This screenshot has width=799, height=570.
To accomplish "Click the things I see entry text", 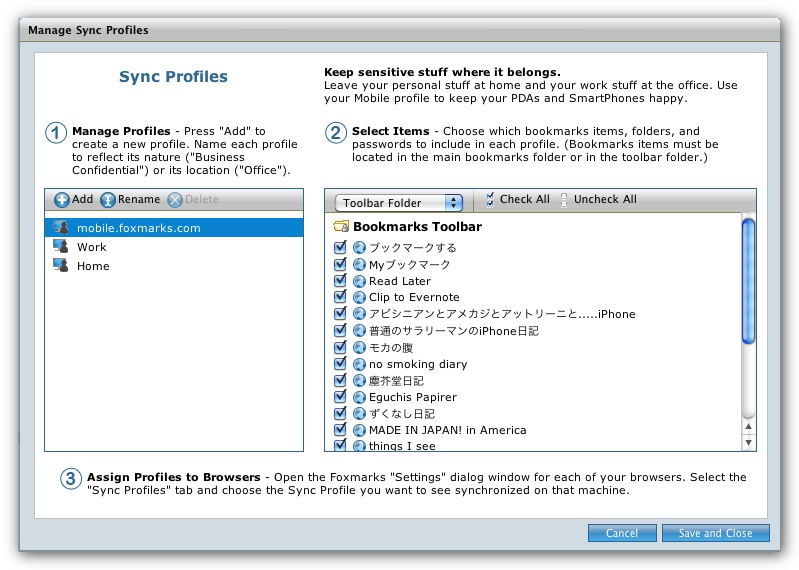I will point(402,446).
